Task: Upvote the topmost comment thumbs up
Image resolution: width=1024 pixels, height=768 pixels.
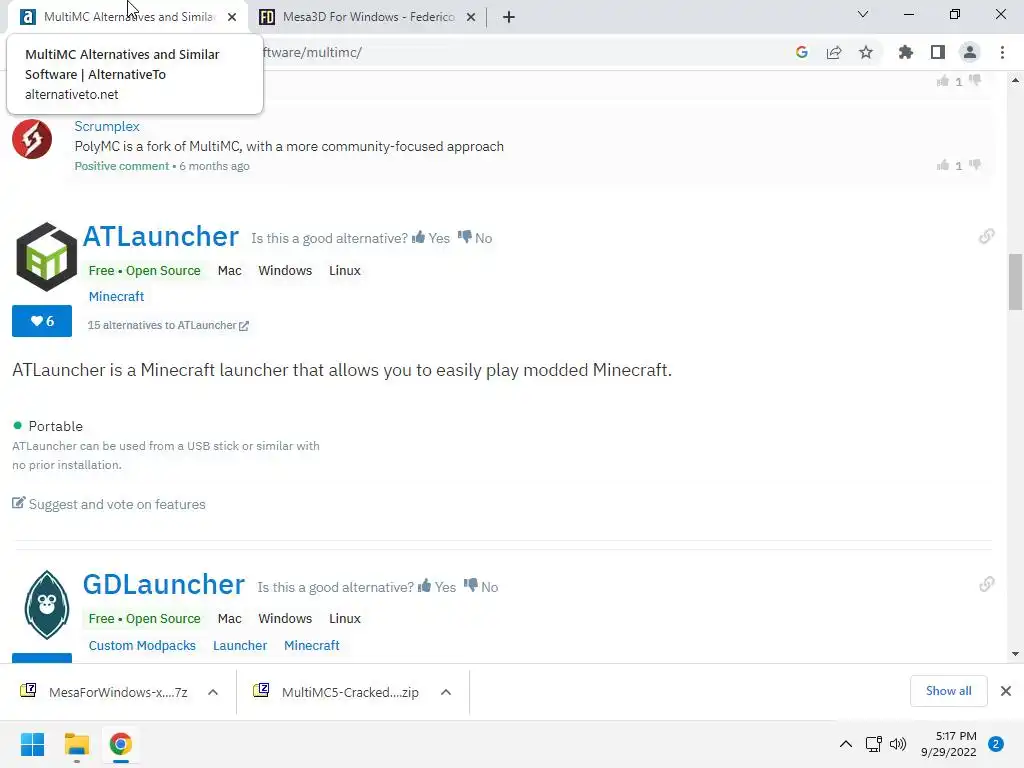Action: [943, 81]
